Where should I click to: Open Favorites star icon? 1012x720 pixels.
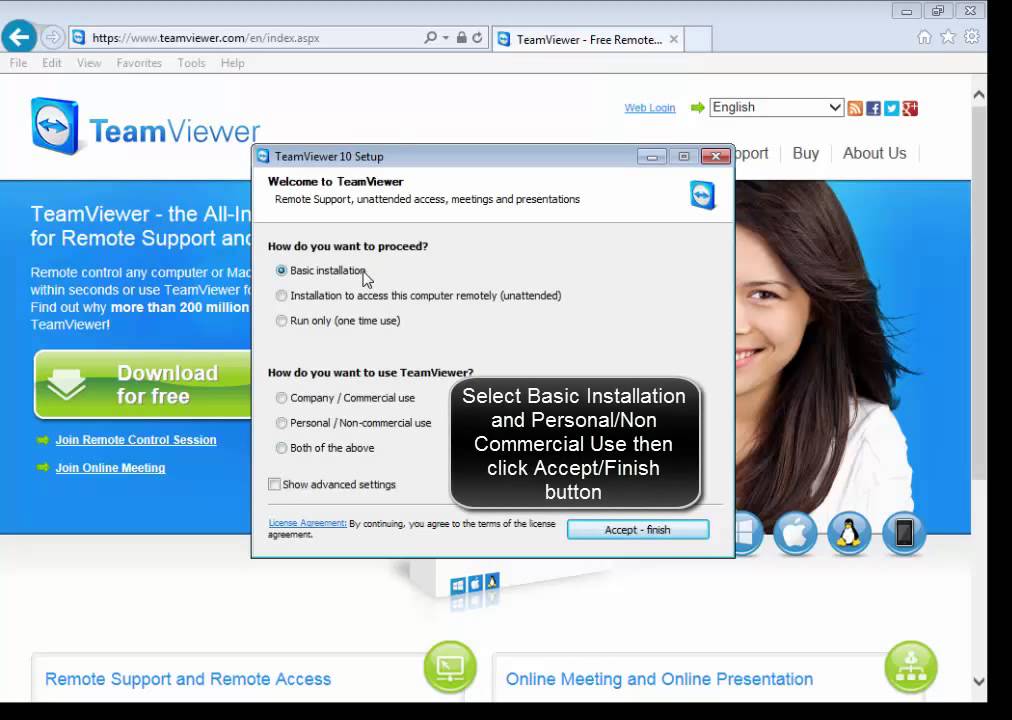[947, 37]
